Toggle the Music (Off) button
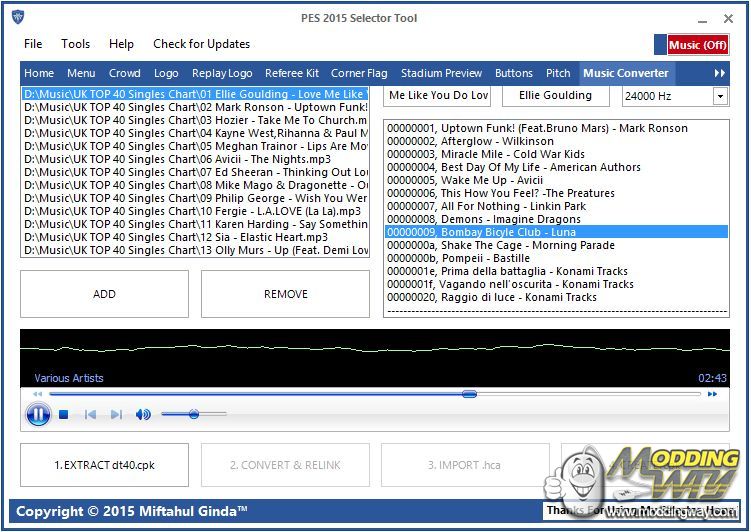 click(x=697, y=45)
